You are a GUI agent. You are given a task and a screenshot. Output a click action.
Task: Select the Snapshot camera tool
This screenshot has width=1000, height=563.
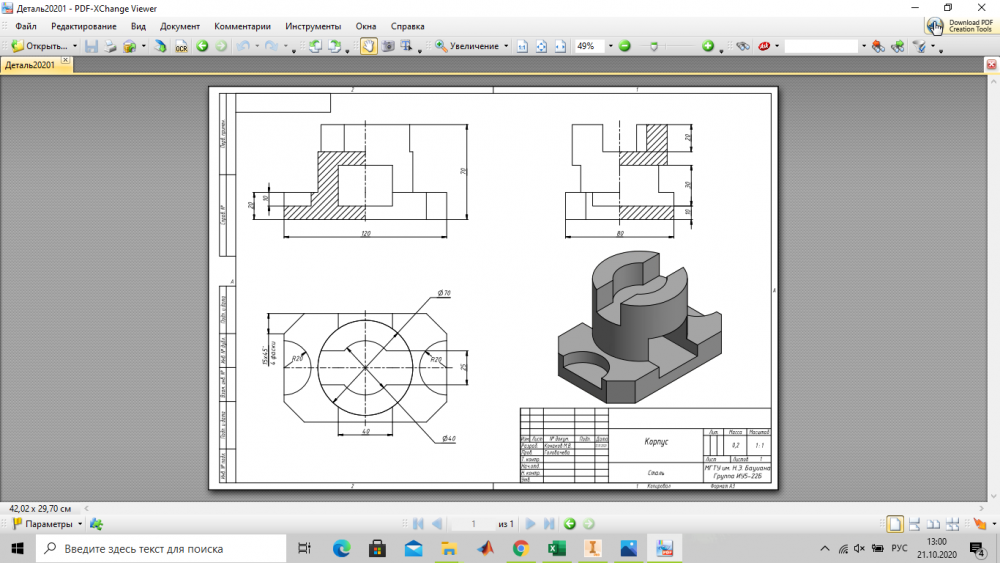pyautogui.click(x=387, y=46)
